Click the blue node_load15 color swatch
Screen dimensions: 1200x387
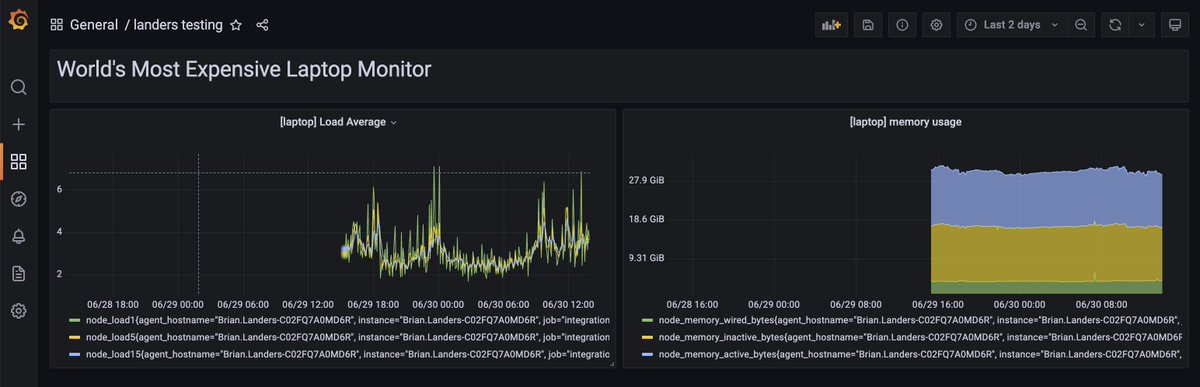(x=74, y=354)
